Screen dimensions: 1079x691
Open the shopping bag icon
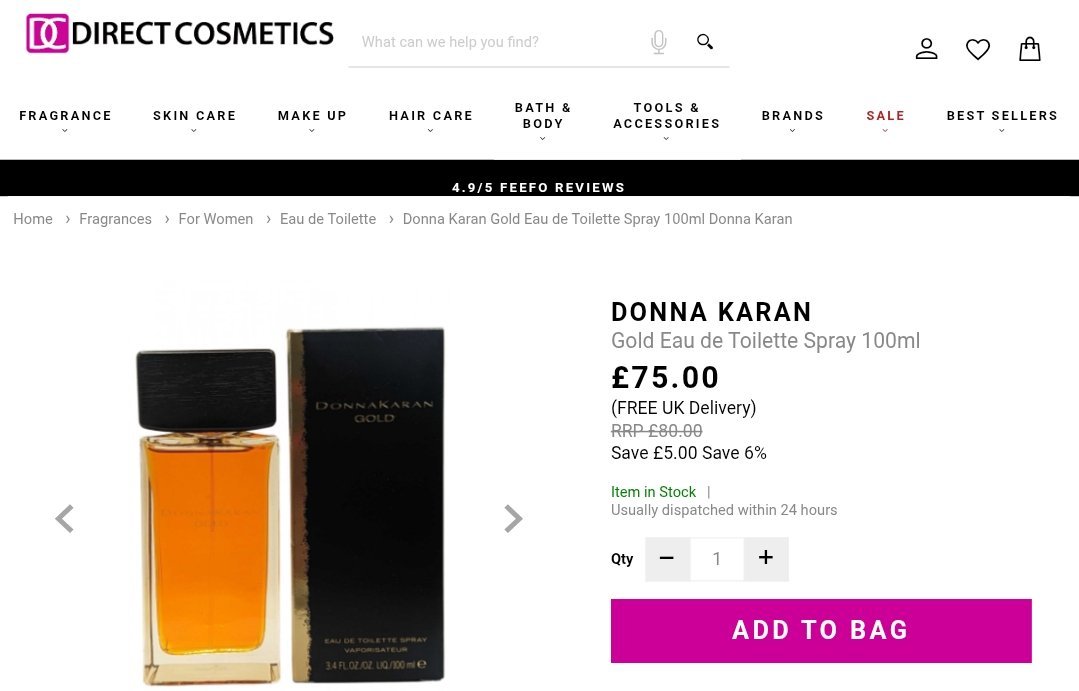(x=1030, y=49)
